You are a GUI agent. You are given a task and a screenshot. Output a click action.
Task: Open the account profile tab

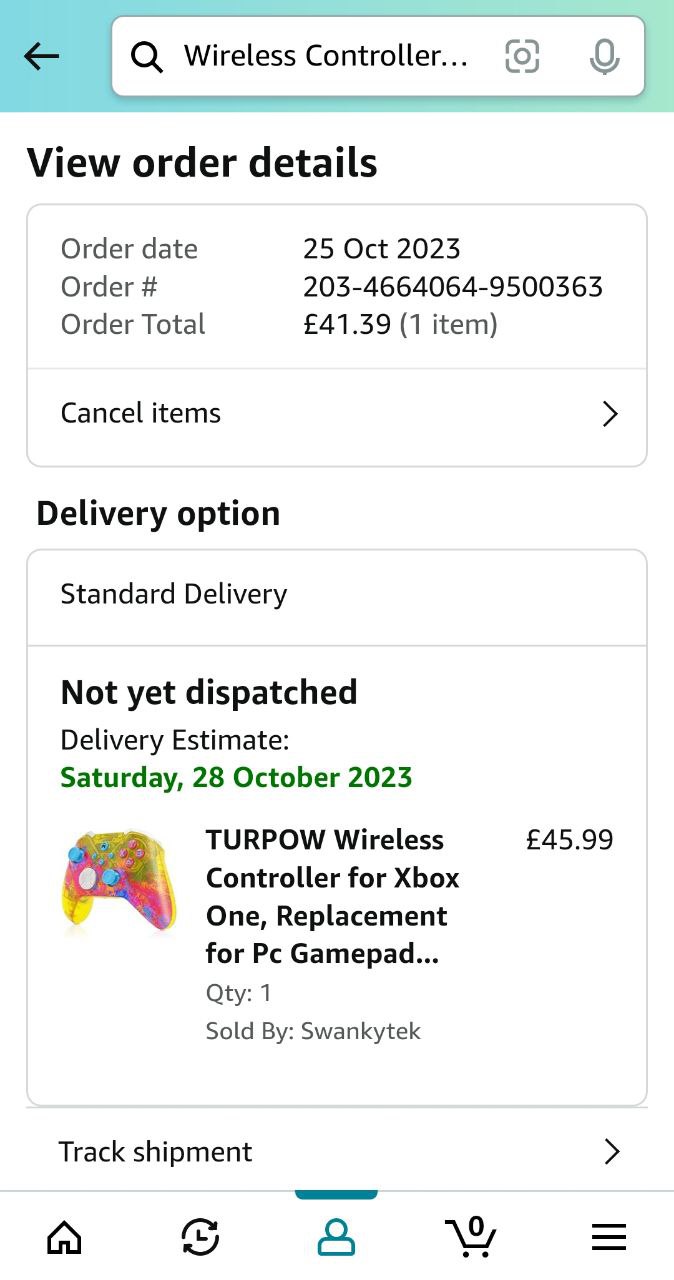click(x=336, y=1238)
